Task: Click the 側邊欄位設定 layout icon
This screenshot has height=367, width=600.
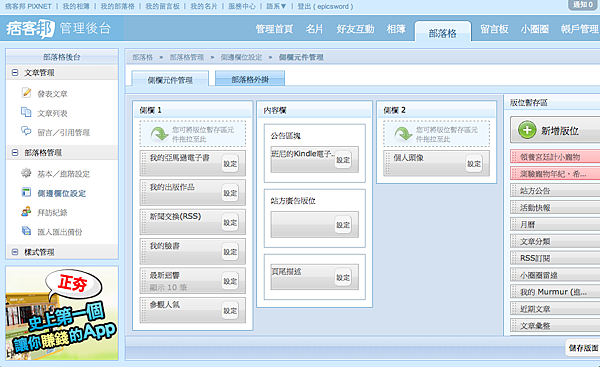Action: [26, 192]
